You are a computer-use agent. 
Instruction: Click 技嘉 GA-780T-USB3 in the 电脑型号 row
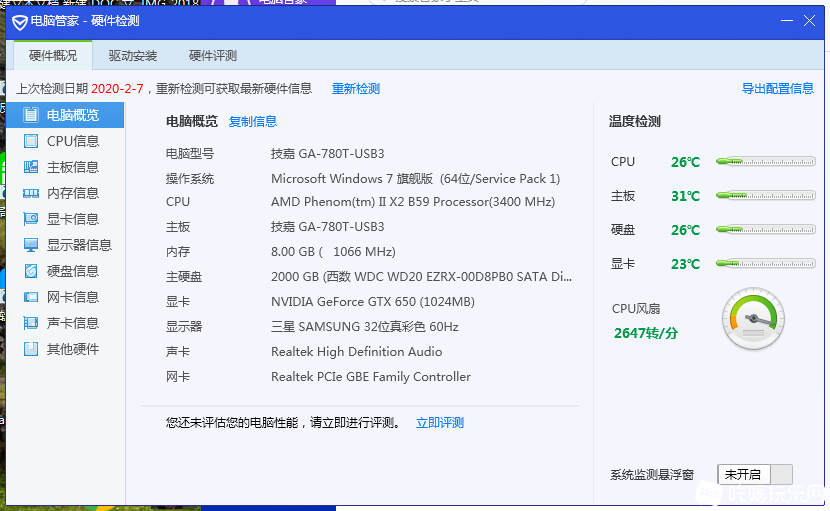[x=328, y=154]
